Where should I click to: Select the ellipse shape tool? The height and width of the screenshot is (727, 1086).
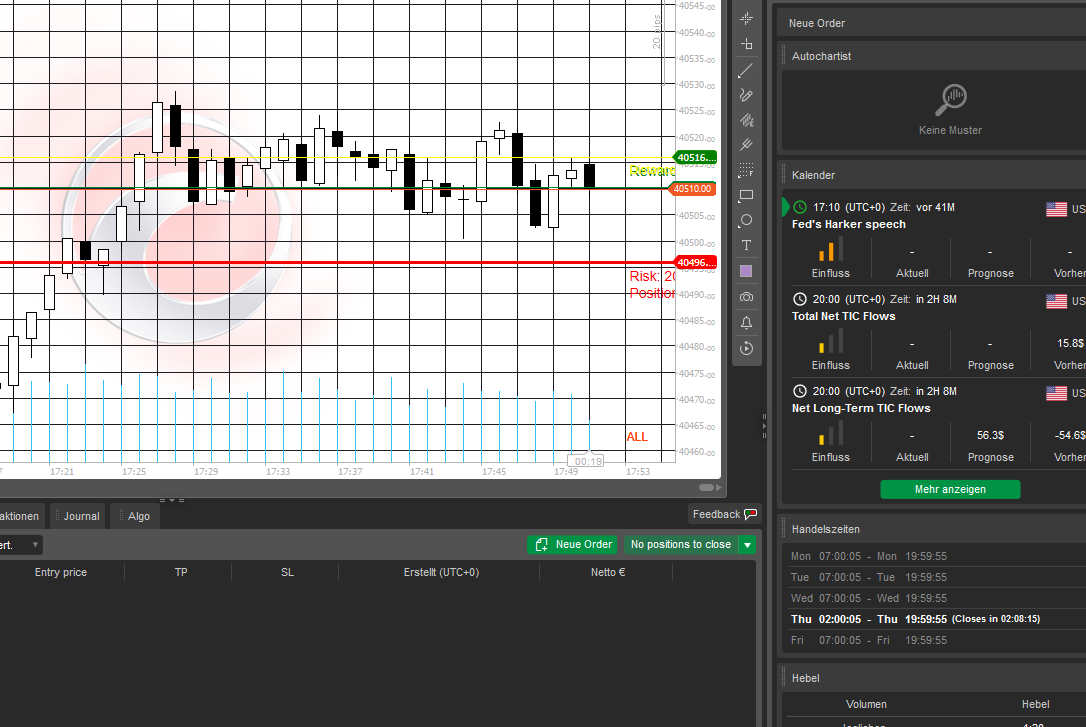point(746,220)
